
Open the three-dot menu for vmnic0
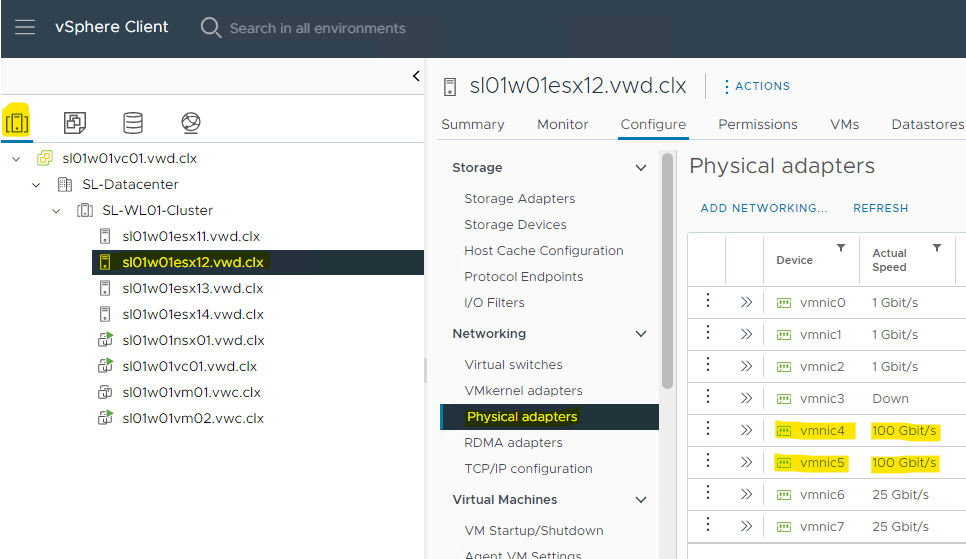[x=708, y=302]
